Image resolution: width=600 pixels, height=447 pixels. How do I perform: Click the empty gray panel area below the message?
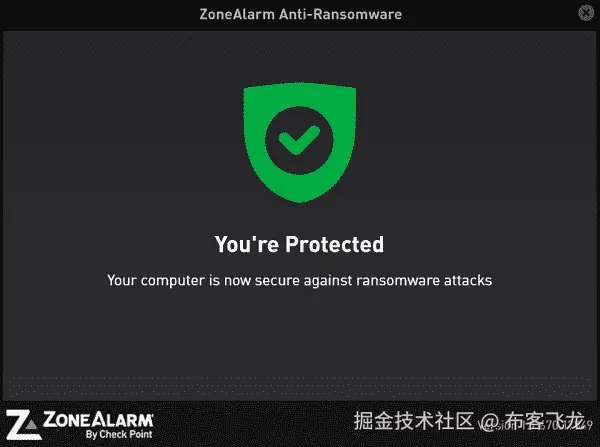coord(300,333)
